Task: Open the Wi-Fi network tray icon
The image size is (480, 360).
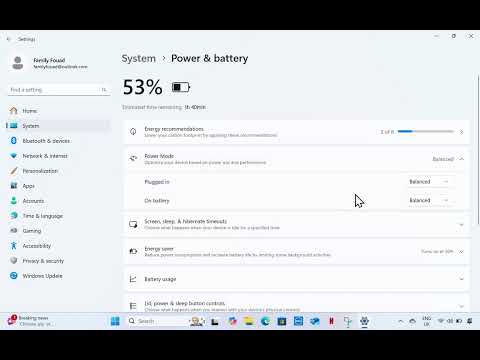Action: 441,321
